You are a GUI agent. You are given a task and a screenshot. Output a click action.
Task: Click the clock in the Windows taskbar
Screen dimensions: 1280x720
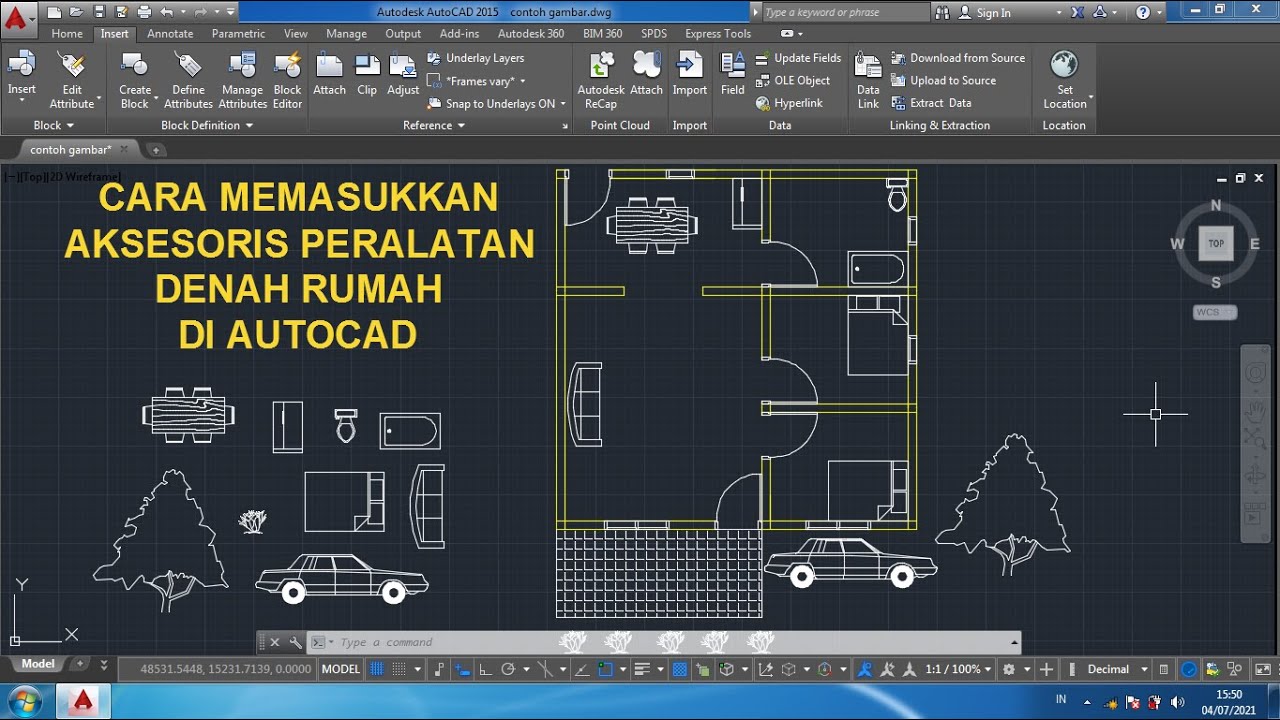point(1229,702)
